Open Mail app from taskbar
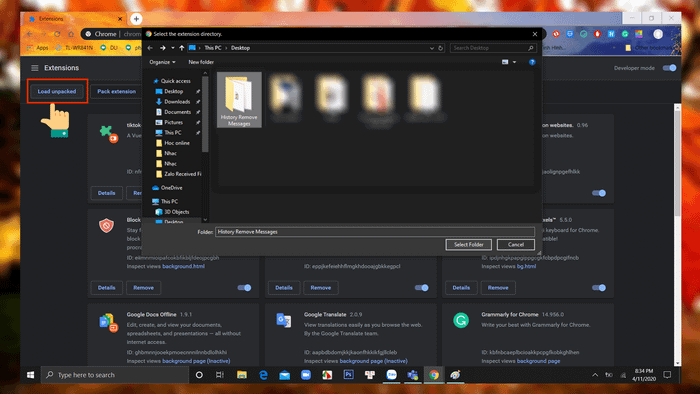Screen dimensions: 700x394 click(284, 375)
